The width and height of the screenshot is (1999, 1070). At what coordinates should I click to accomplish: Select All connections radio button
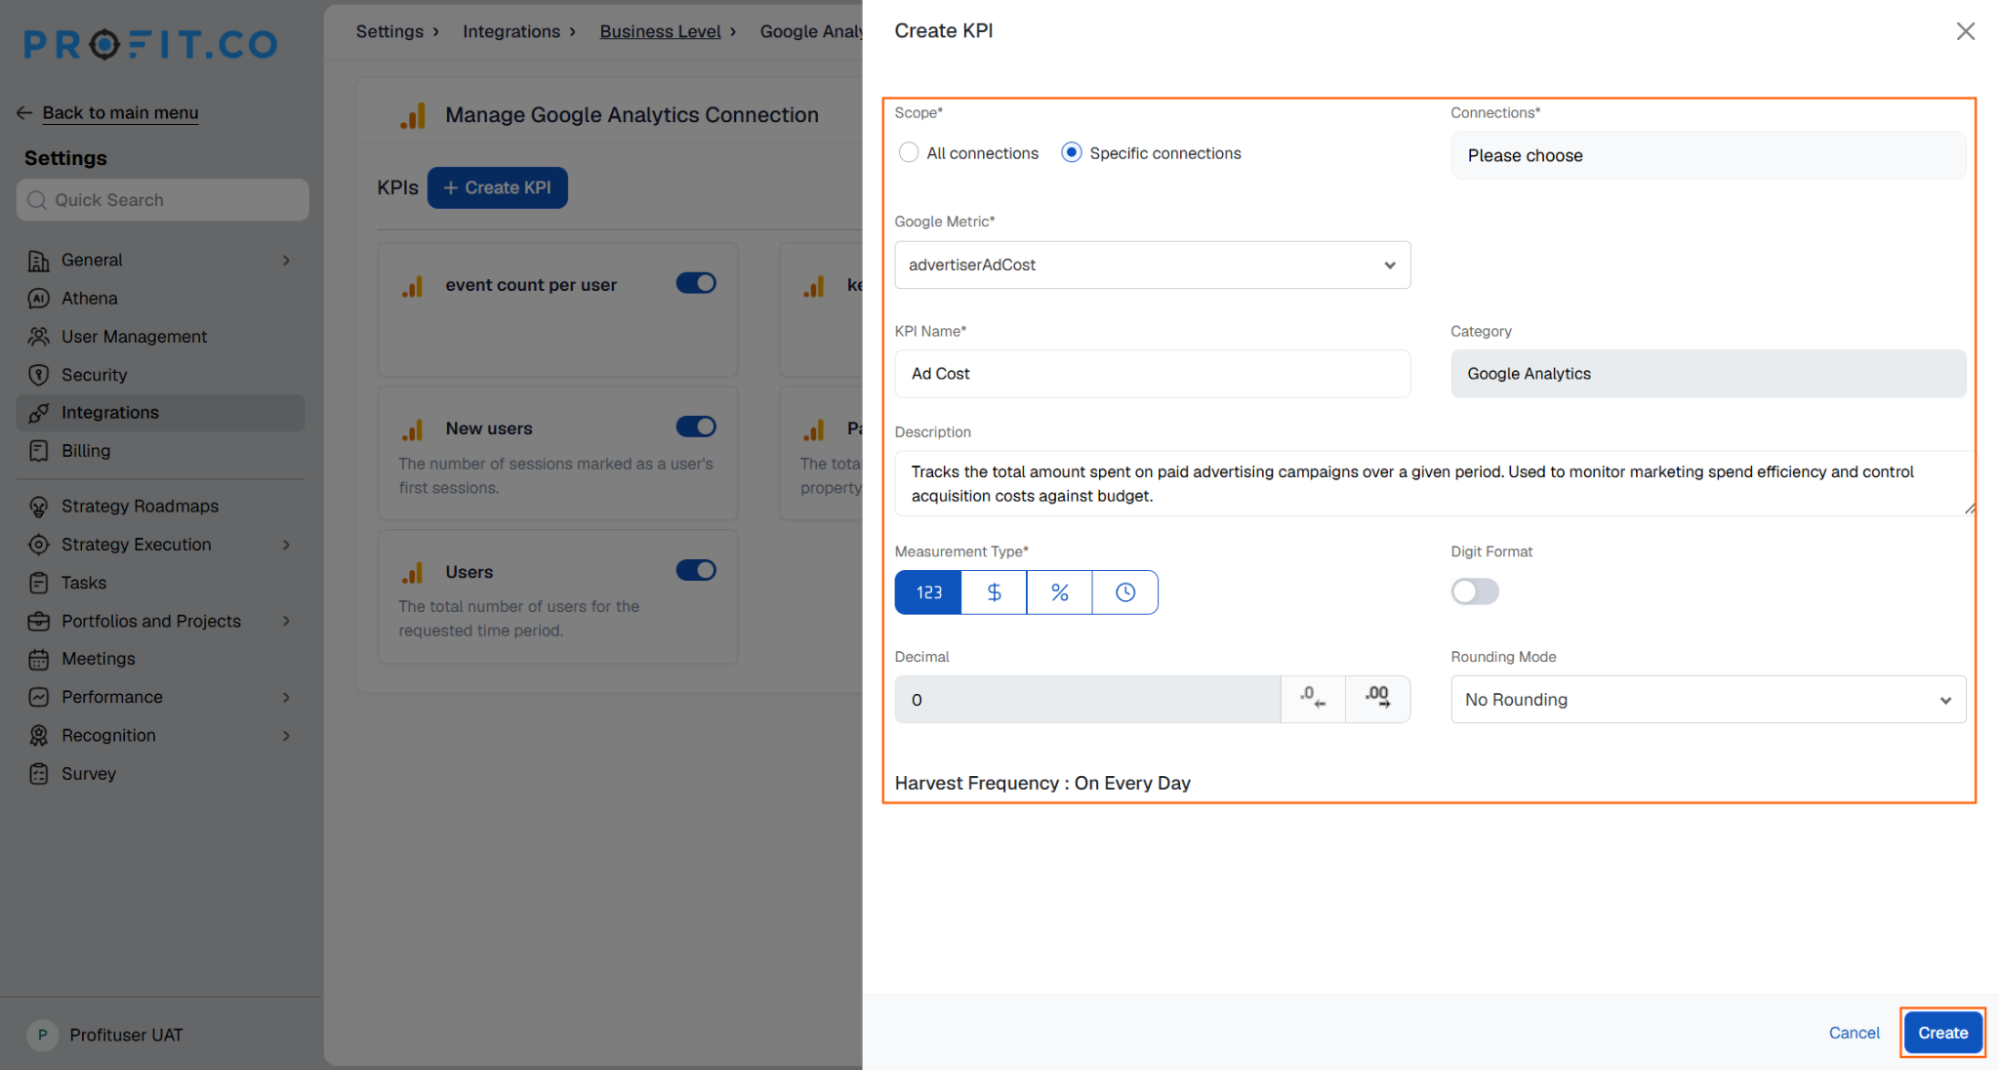908,153
